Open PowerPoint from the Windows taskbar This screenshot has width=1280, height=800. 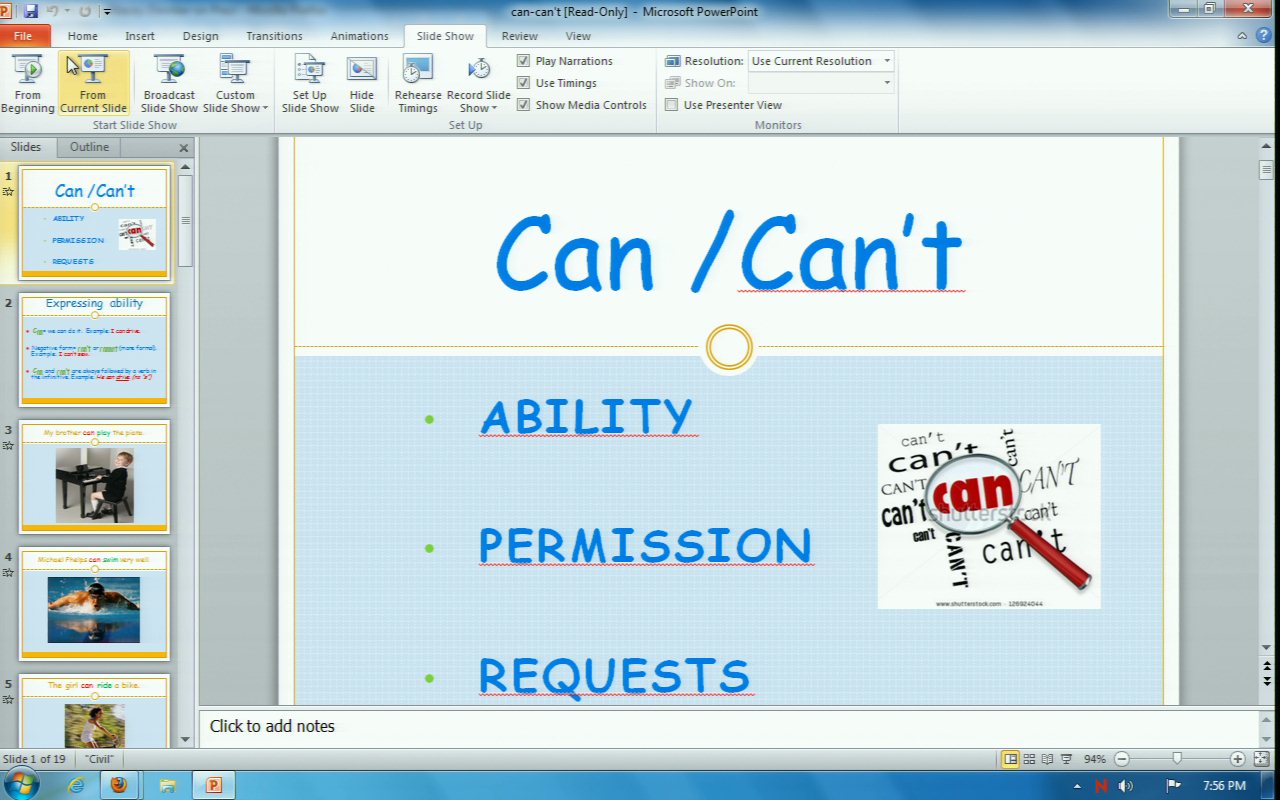pos(212,785)
